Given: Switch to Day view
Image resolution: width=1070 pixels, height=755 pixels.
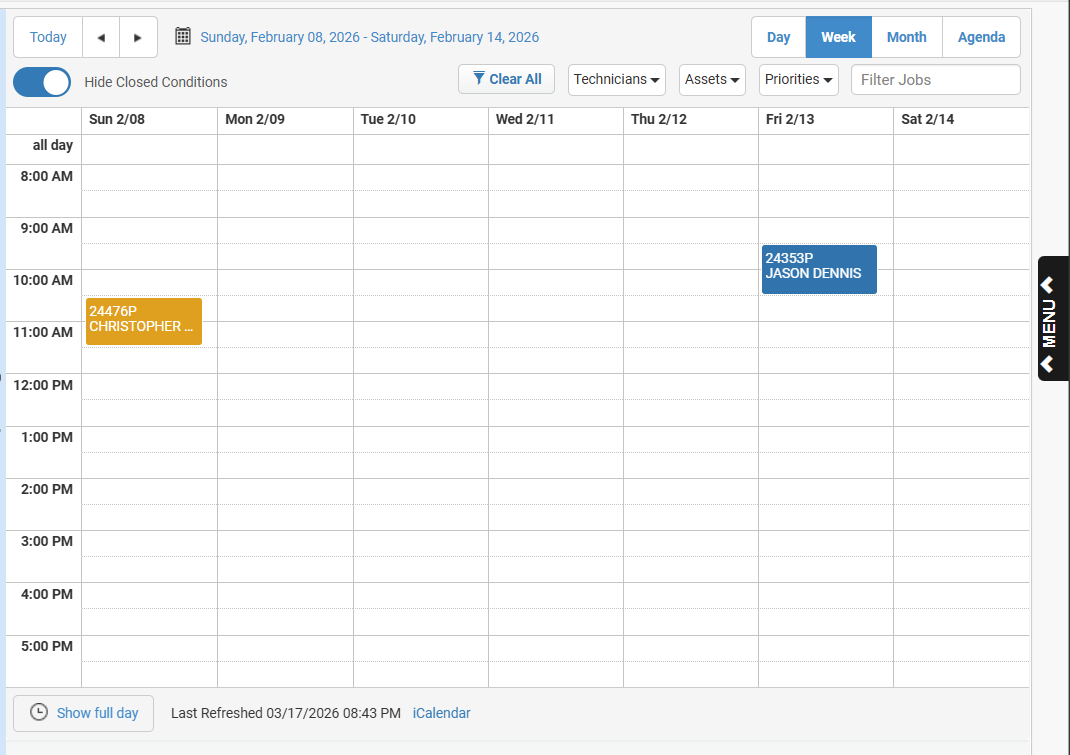Looking at the screenshot, I should click(x=778, y=37).
